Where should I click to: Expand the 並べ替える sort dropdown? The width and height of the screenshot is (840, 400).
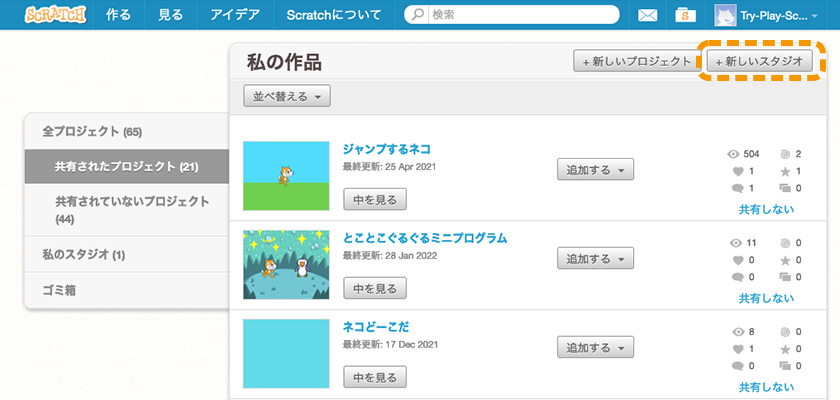pos(287,96)
